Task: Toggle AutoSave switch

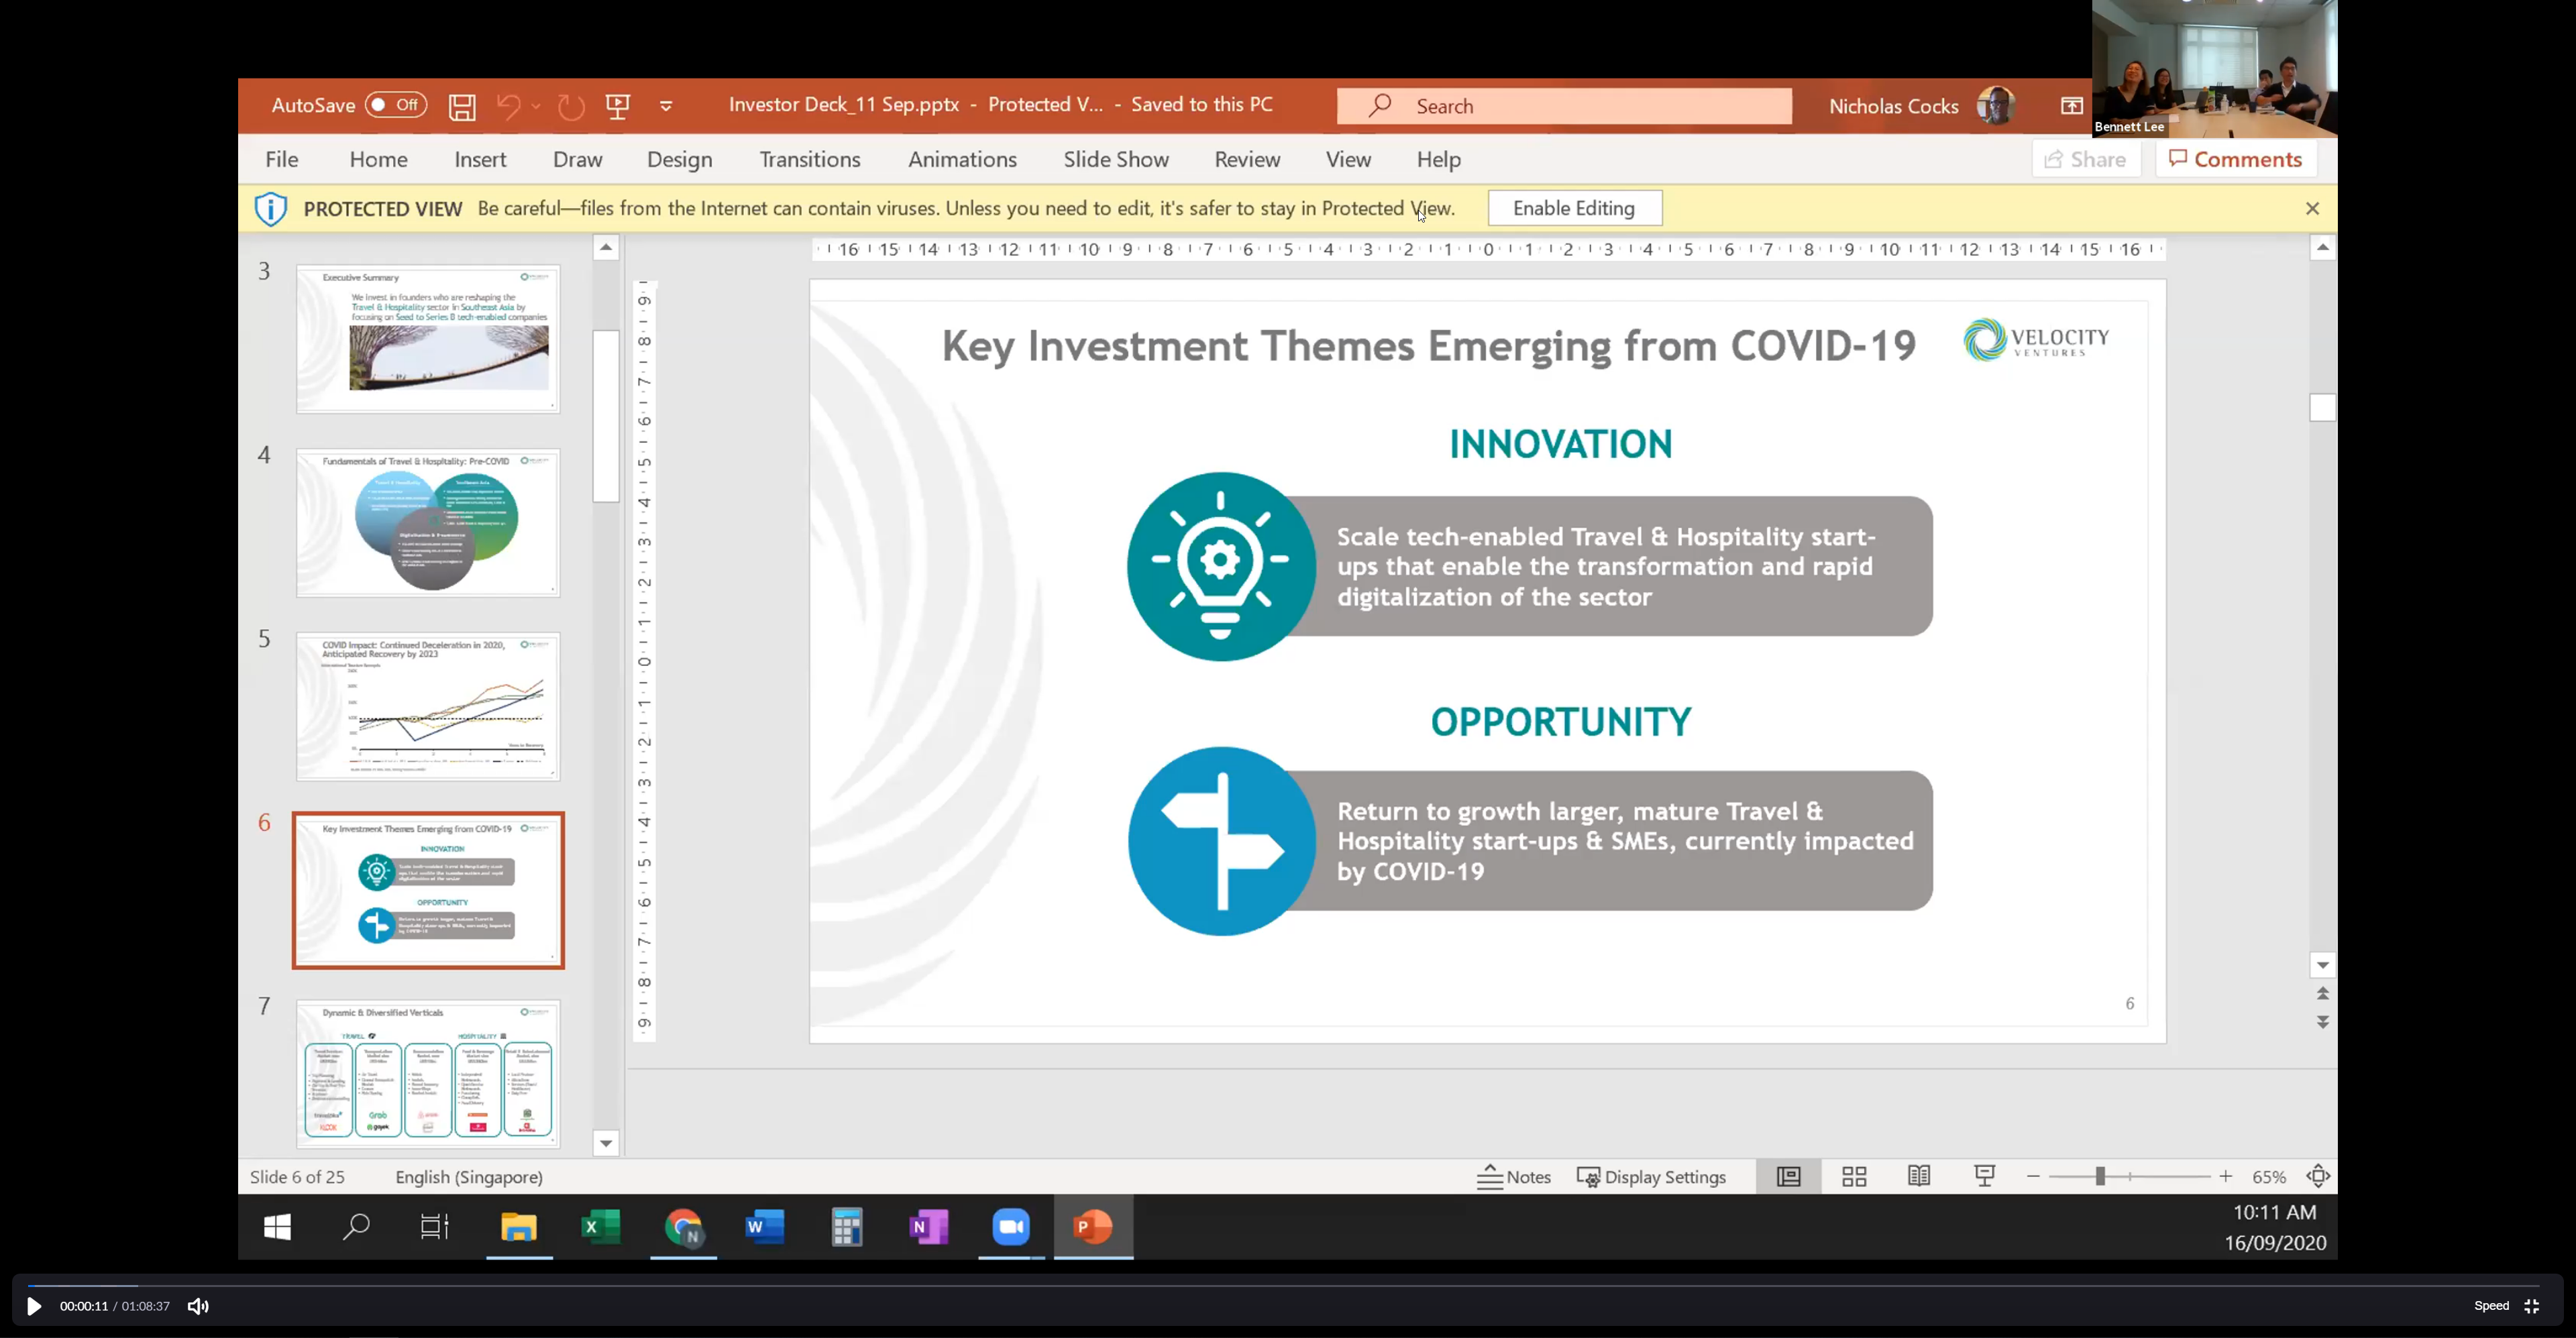Action: pyautogui.click(x=396, y=105)
